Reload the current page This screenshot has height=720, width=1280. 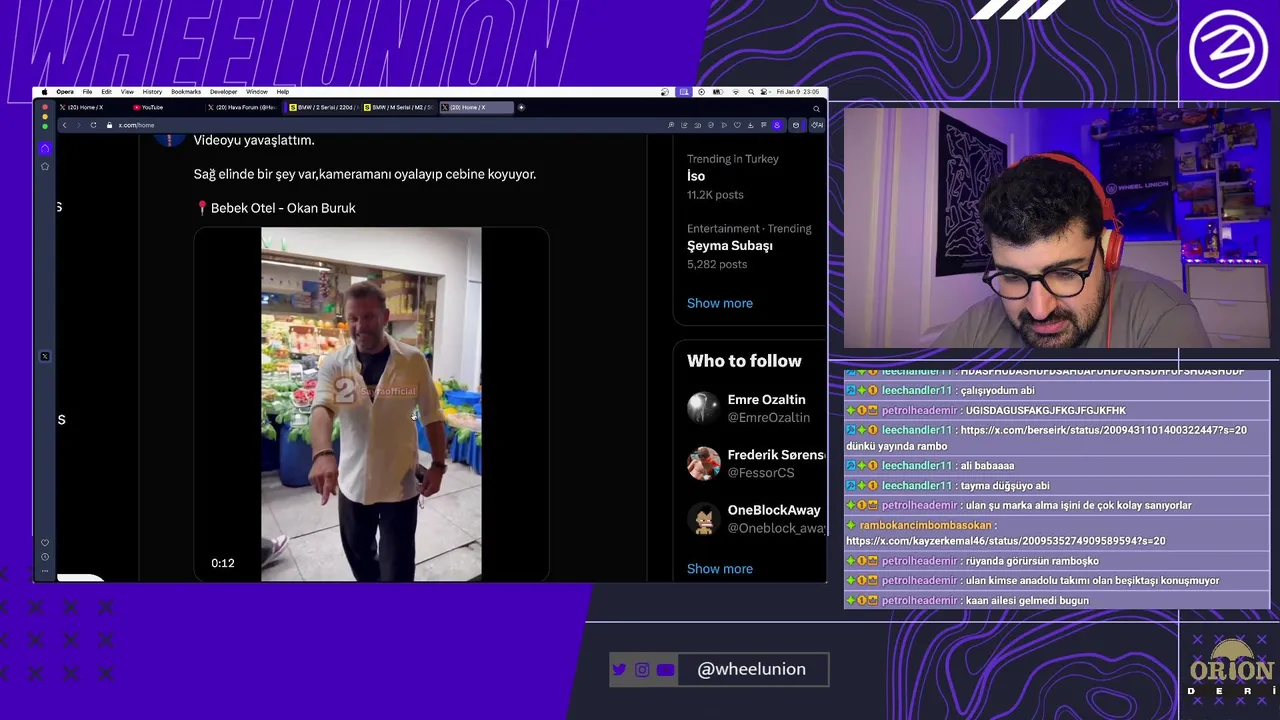coord(93,125)
